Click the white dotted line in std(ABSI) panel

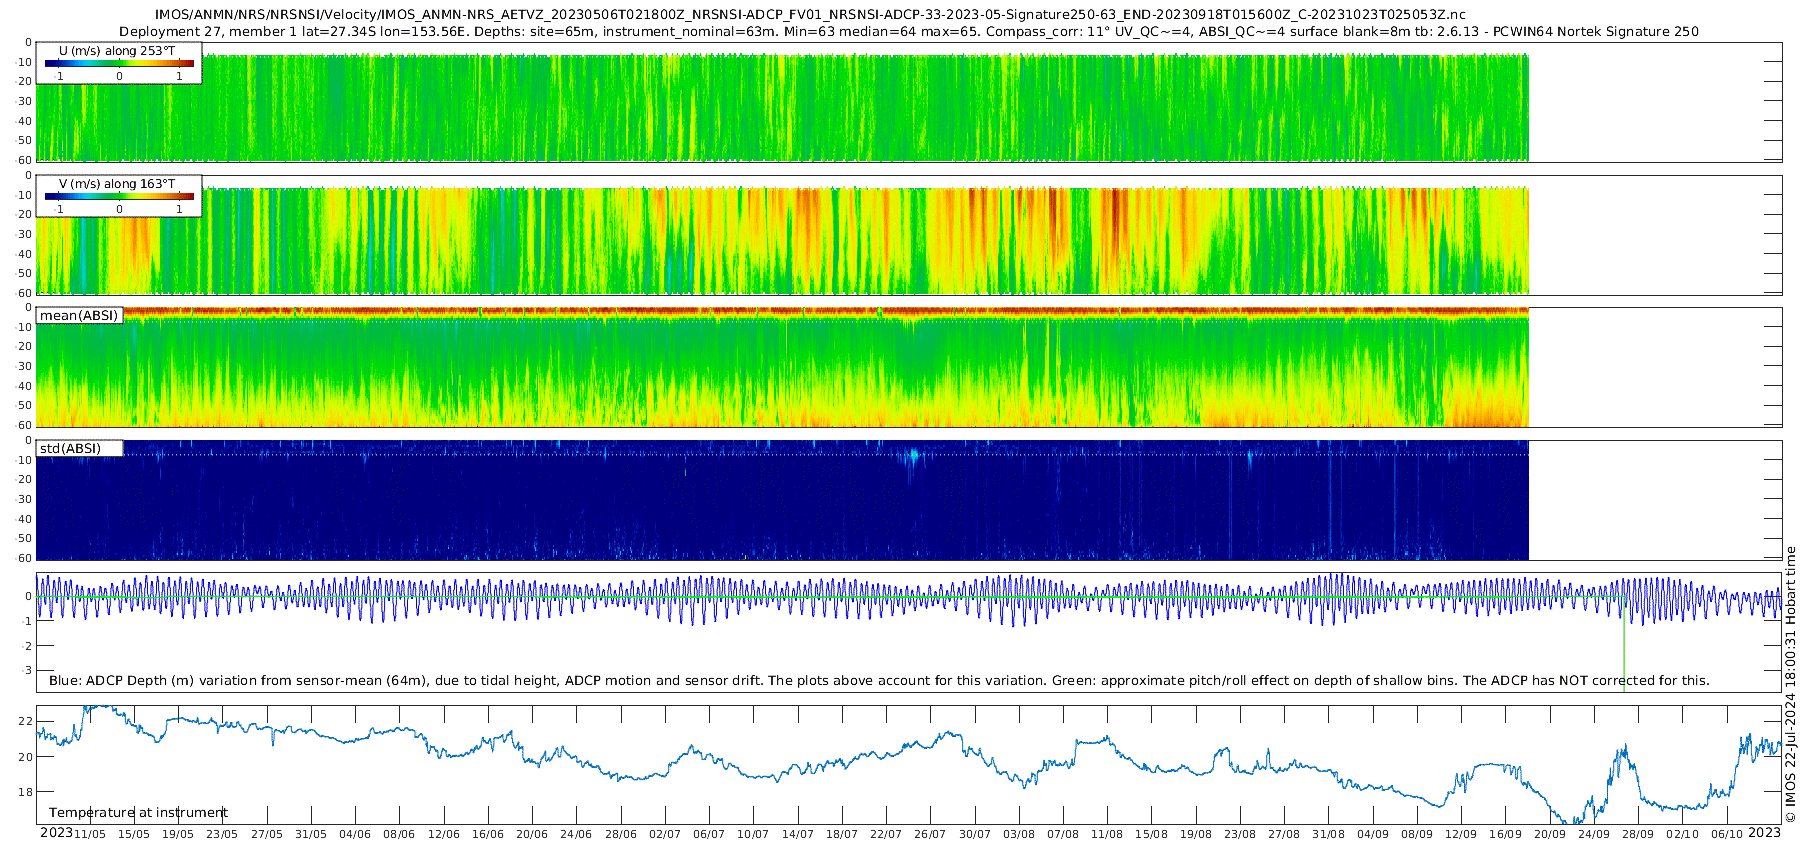[800, 455]
